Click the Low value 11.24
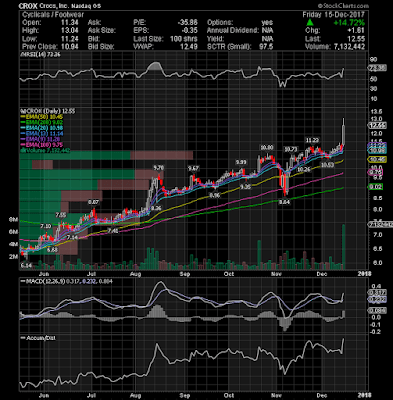393x400 pixels. (70, 39)
